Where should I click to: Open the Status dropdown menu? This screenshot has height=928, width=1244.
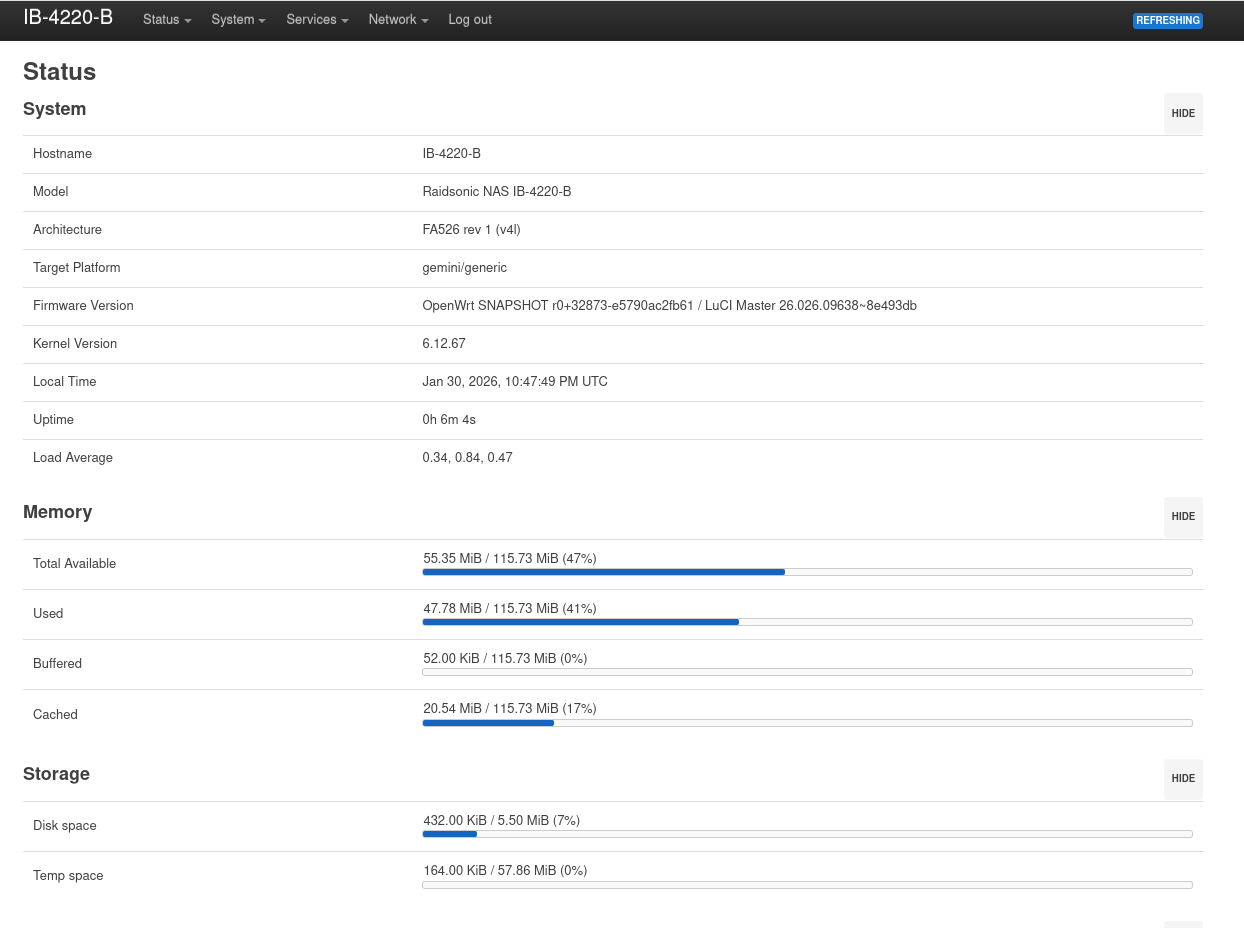(x=166, y=20)
